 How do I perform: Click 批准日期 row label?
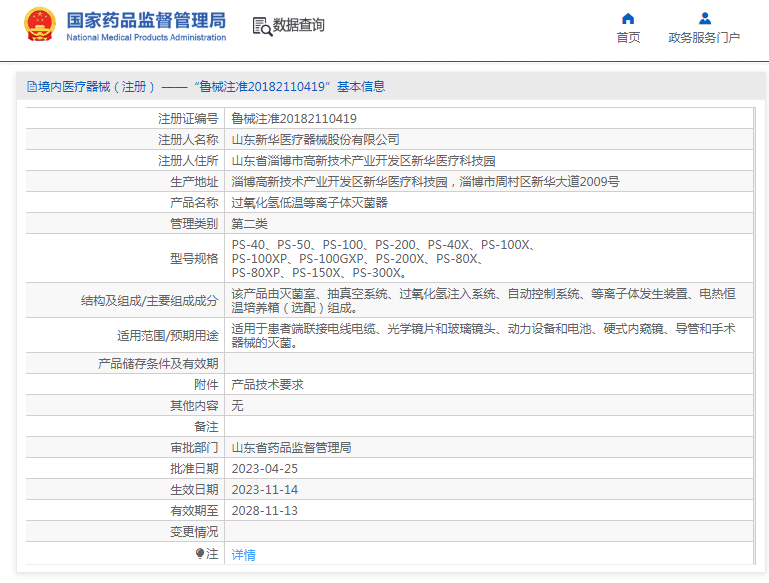point(194,469)
